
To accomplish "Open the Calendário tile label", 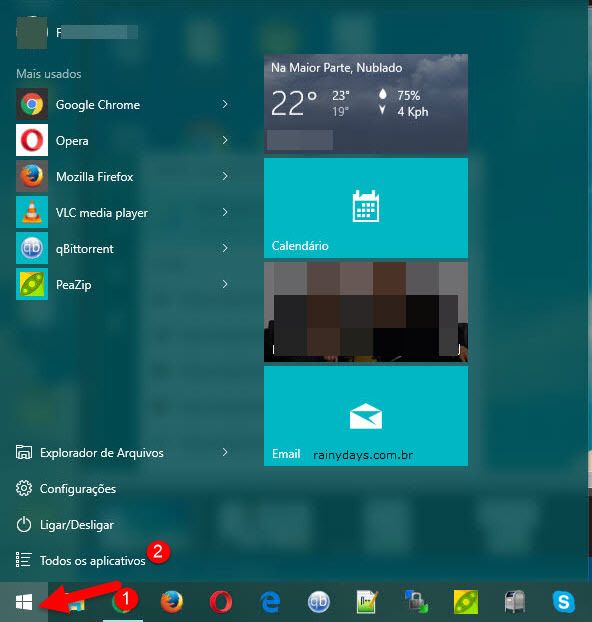I will pyautogui.click(x=300, y=246).
